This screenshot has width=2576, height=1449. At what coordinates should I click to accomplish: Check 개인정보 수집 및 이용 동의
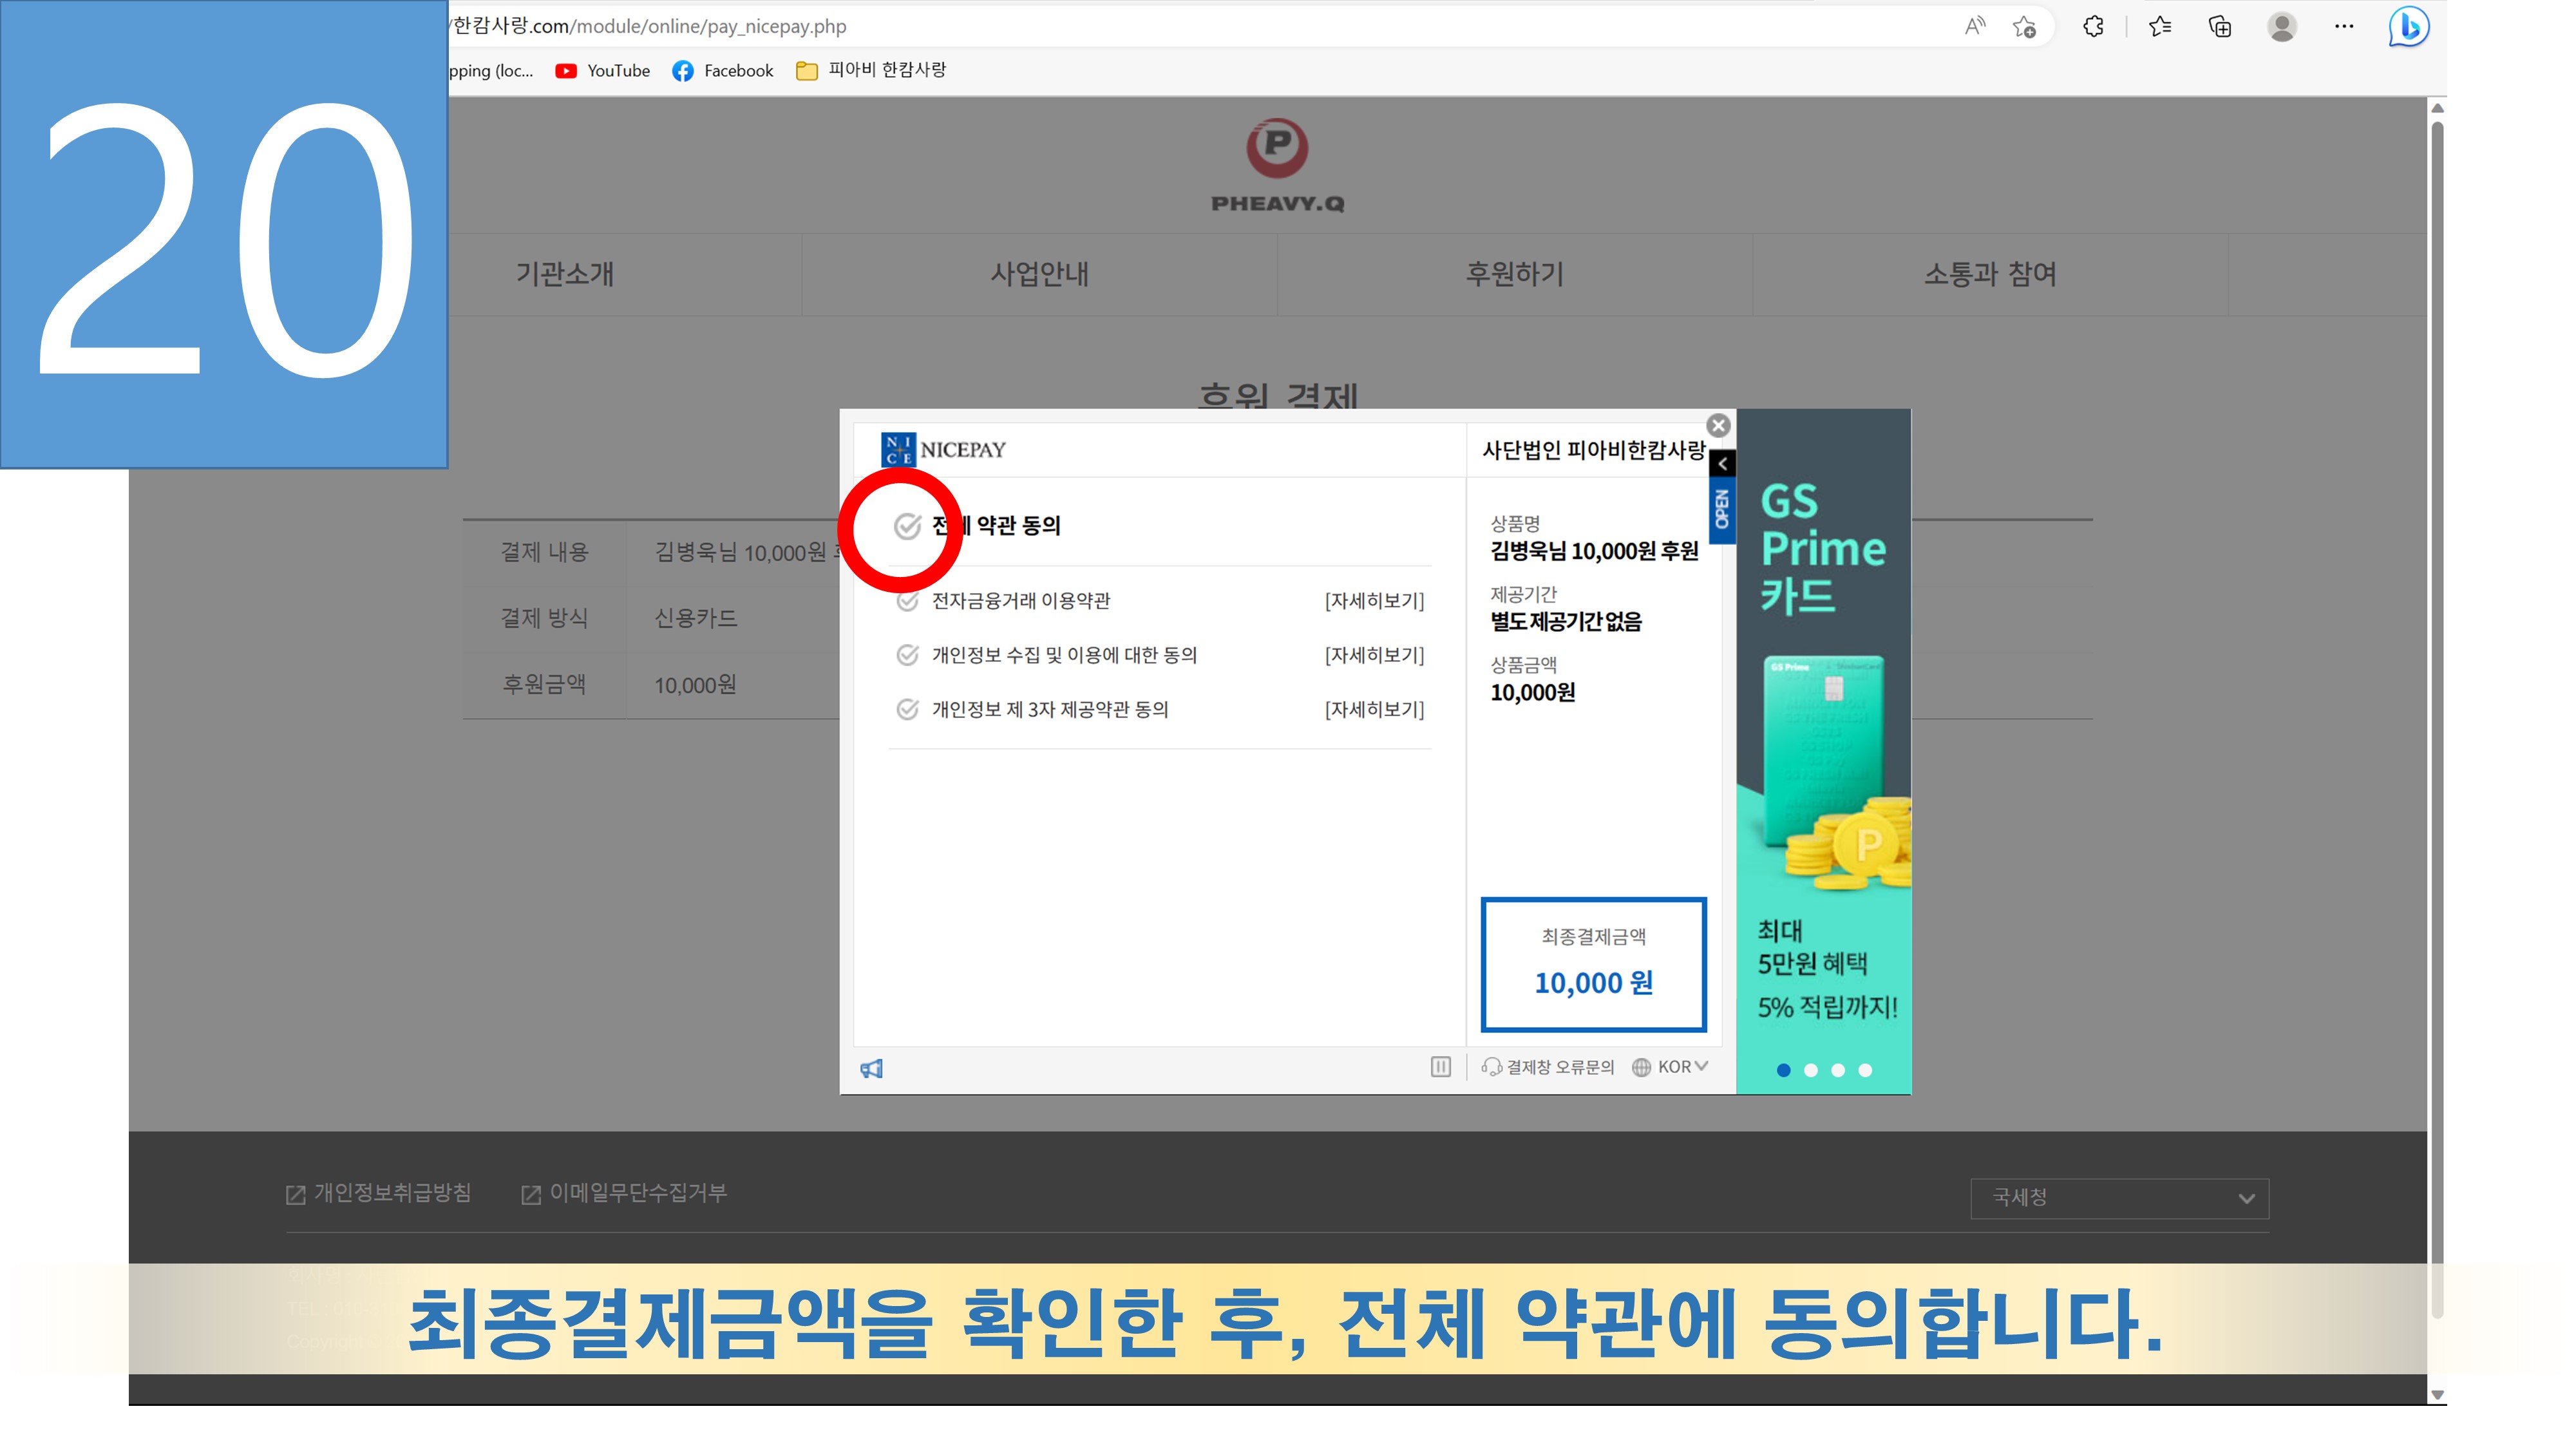point(907,655)
